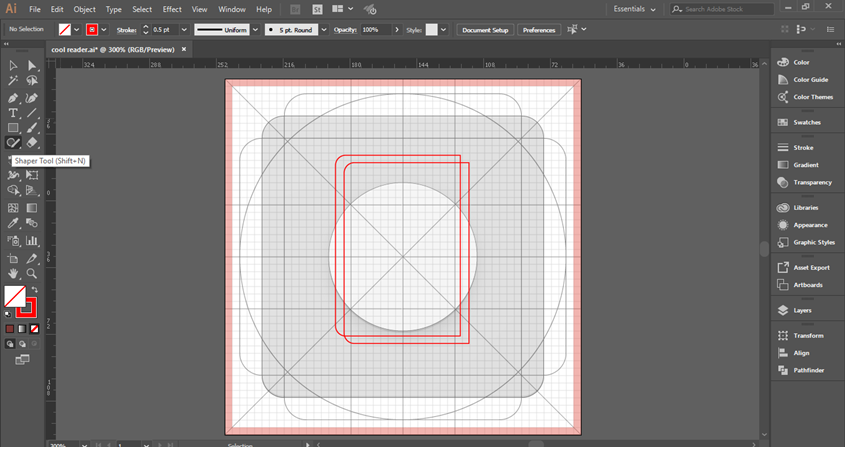Select the Pen tool
The width and height of the screenshot is (847, 449).
point(13,98)
